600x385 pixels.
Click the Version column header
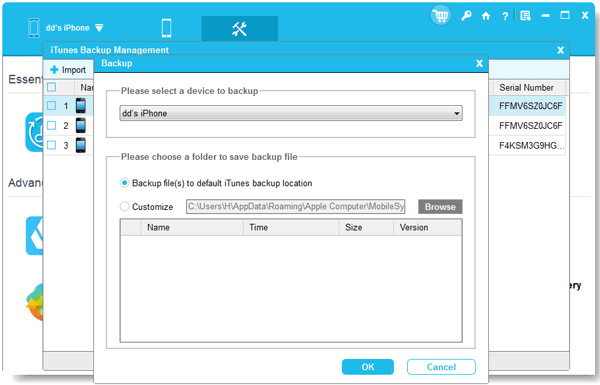427,227
